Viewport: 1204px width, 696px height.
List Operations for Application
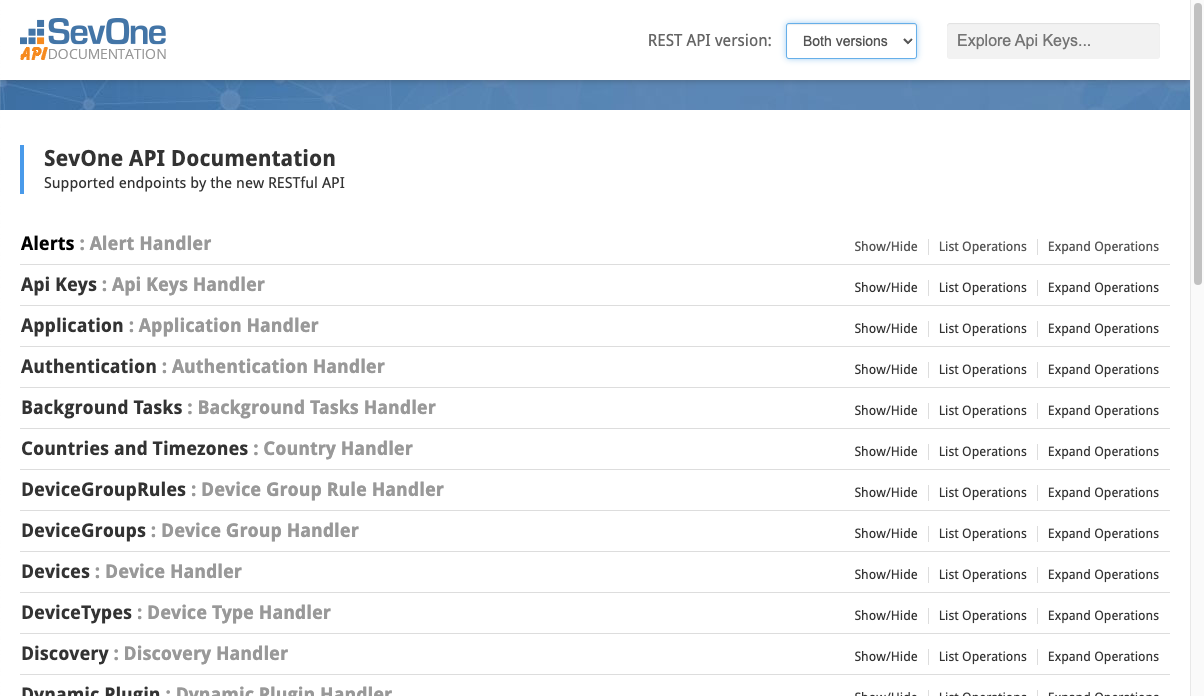tap(983, 328)
